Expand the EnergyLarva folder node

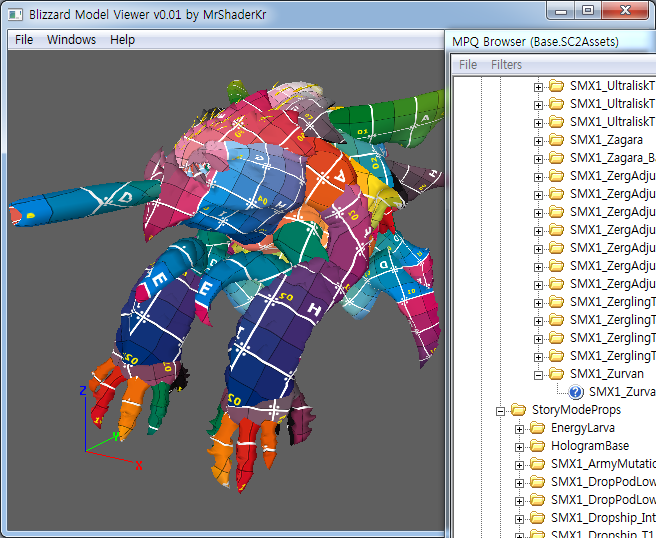pos(519,429)
